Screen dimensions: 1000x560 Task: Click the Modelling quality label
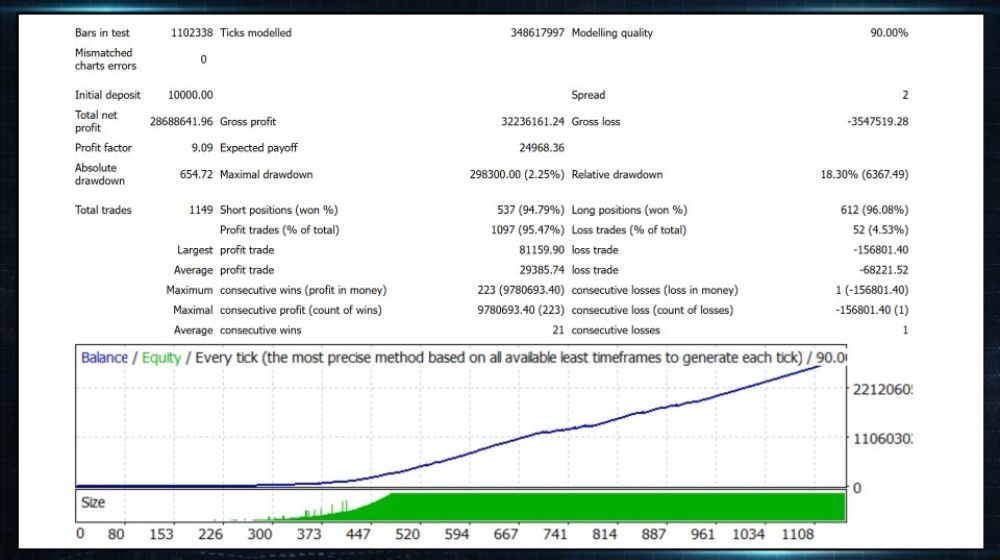coord(612,33)
